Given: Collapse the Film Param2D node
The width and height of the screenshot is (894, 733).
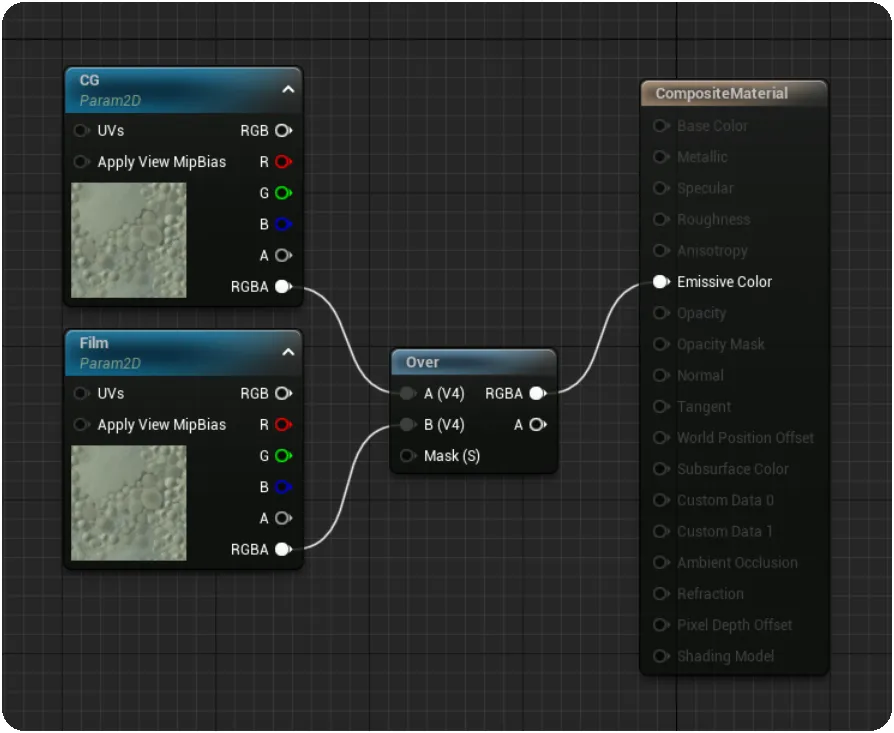Looking at the screenshot, I should pos(288,352).
